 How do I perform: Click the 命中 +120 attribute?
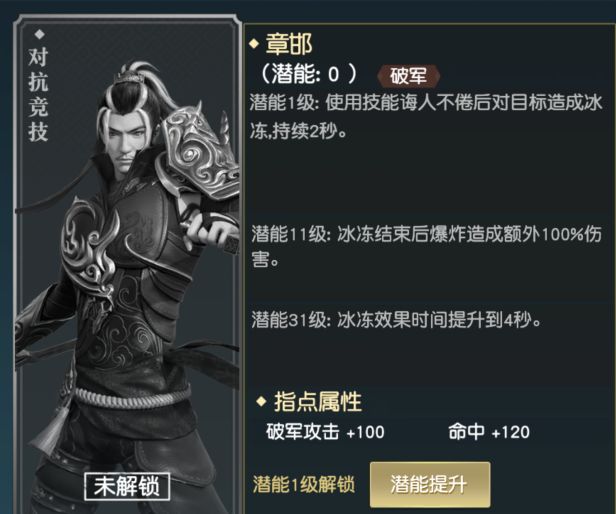point(489,432)
